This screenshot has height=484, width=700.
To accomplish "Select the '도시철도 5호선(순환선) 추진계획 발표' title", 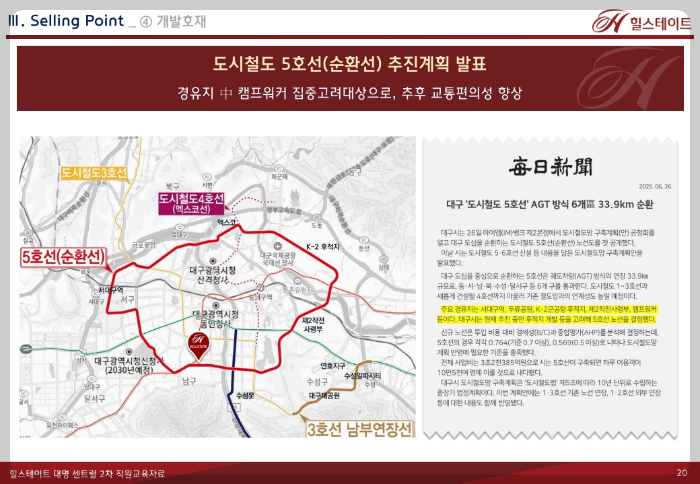I will click(x=350, y=64).
